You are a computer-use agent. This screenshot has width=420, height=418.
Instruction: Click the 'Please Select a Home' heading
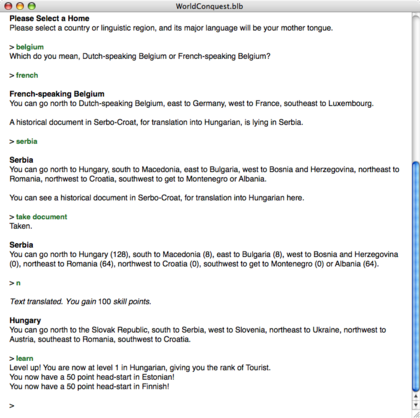[49, 18]
